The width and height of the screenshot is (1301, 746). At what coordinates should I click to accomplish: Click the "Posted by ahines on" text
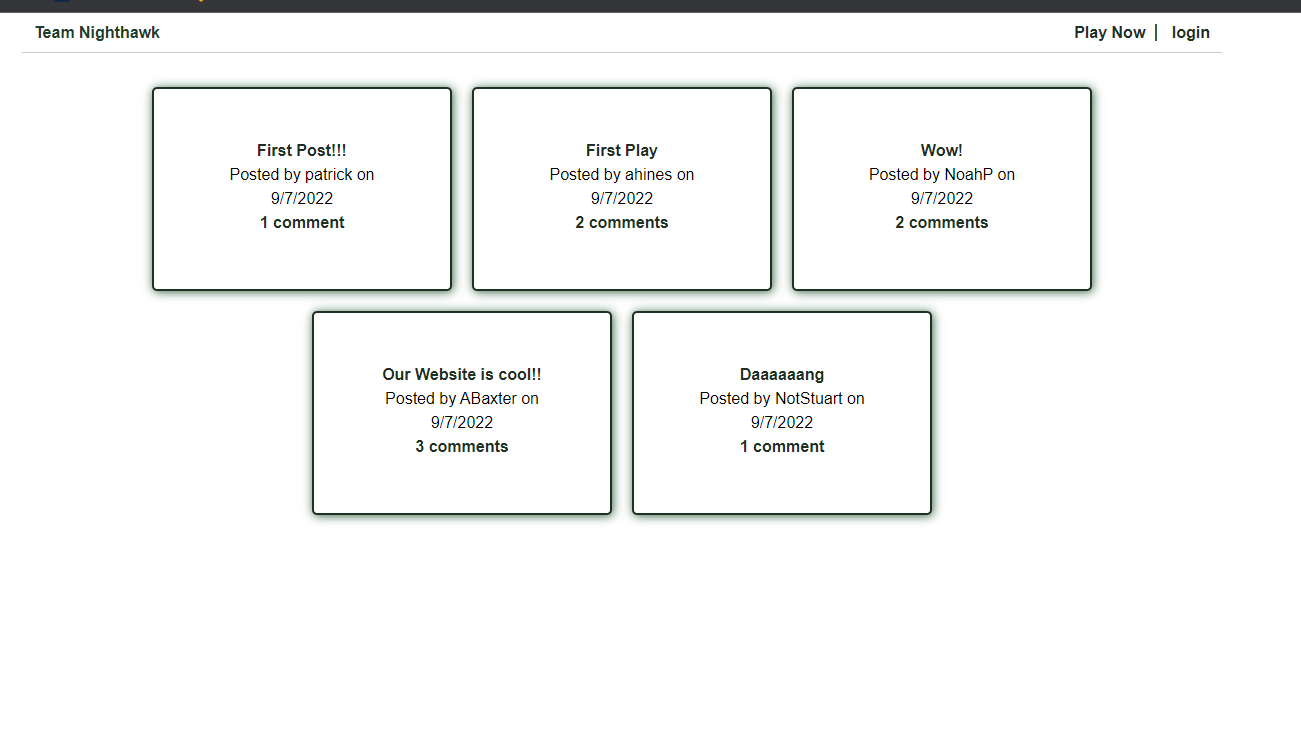(621, 174)
